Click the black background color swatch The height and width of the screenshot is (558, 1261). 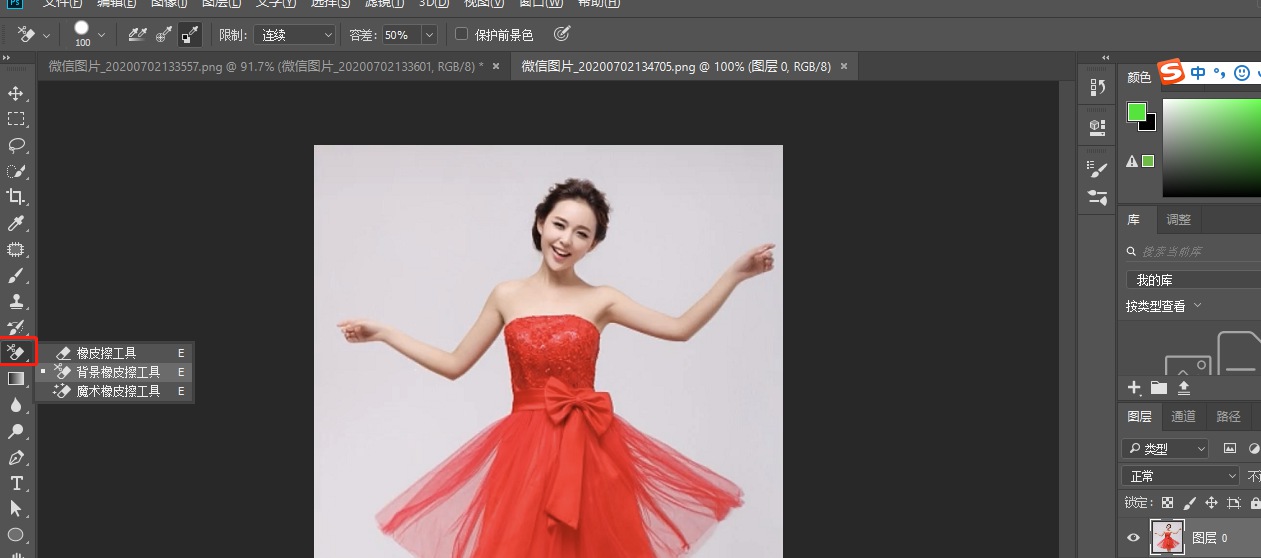click(1149, 124)
